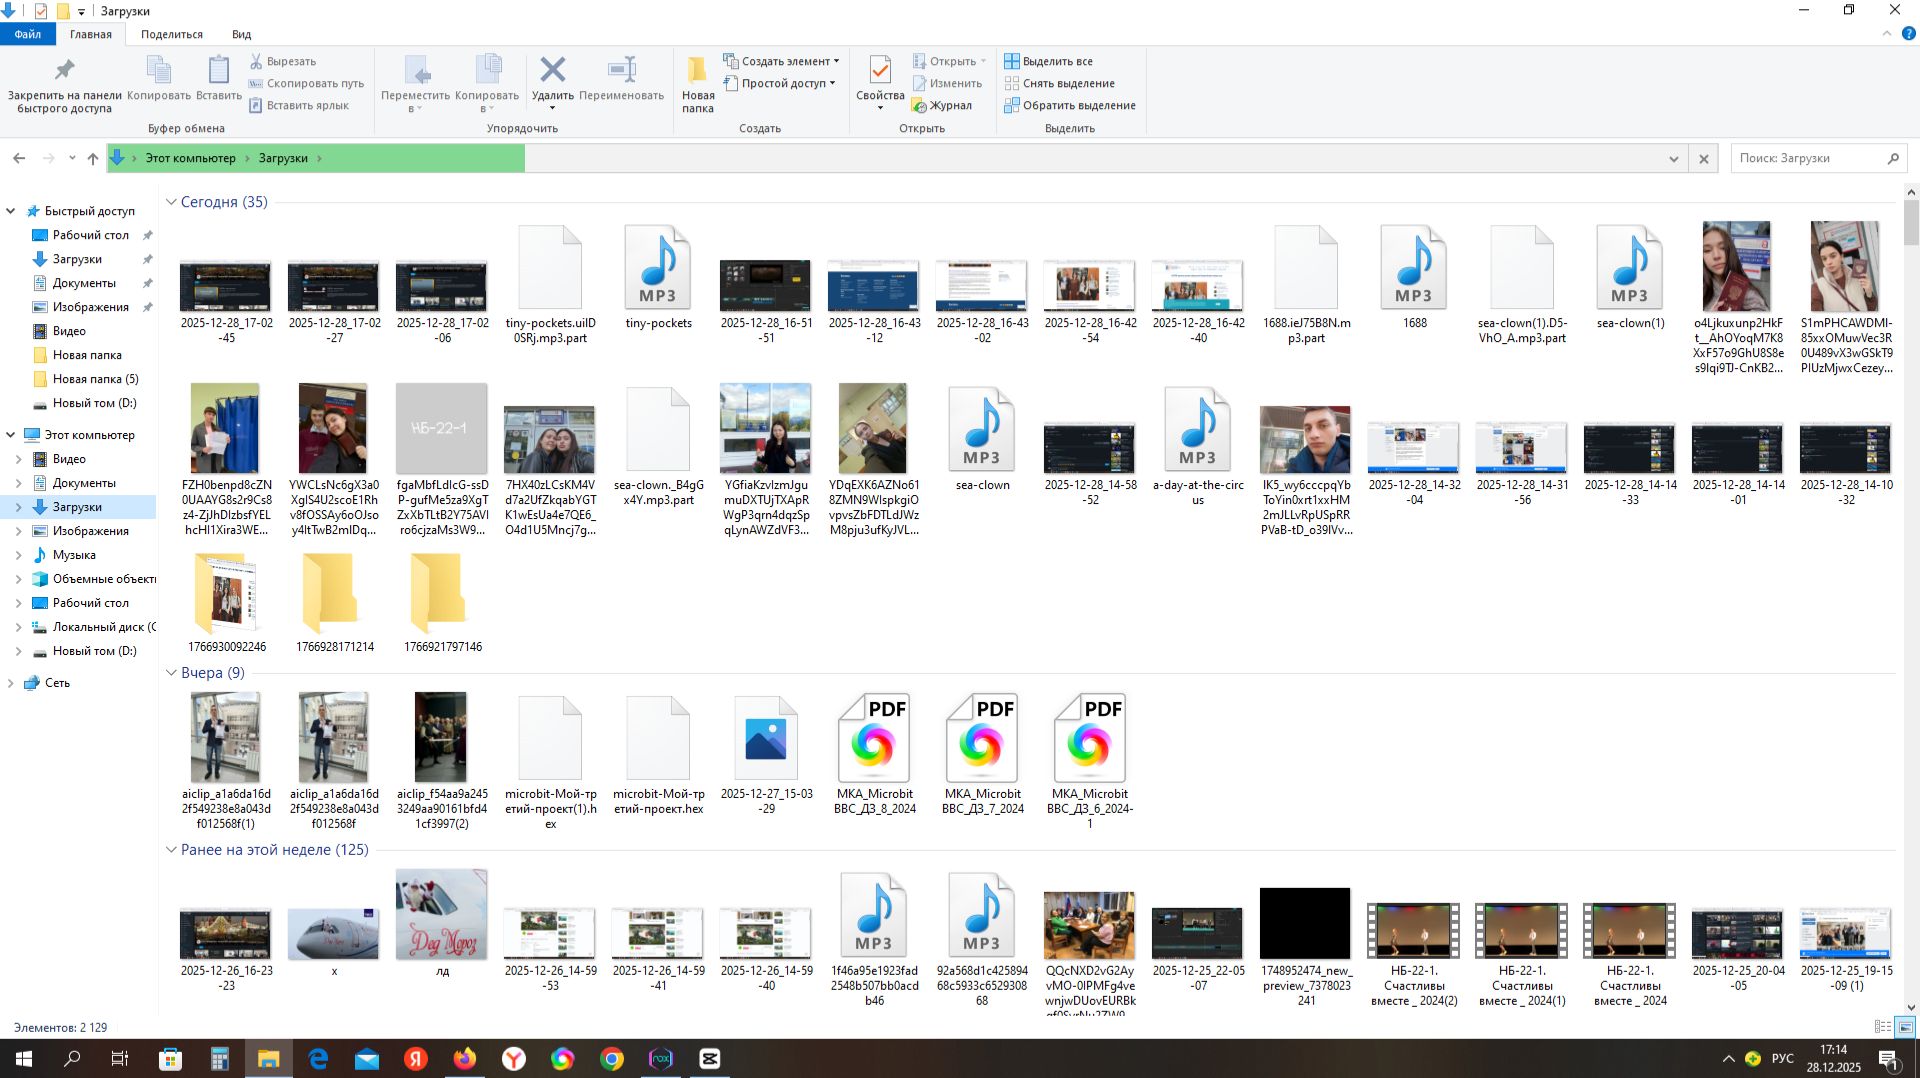1920x1078 pixels.
Task: Open Локальный диск in navigation tree
Action: (93, 627)
